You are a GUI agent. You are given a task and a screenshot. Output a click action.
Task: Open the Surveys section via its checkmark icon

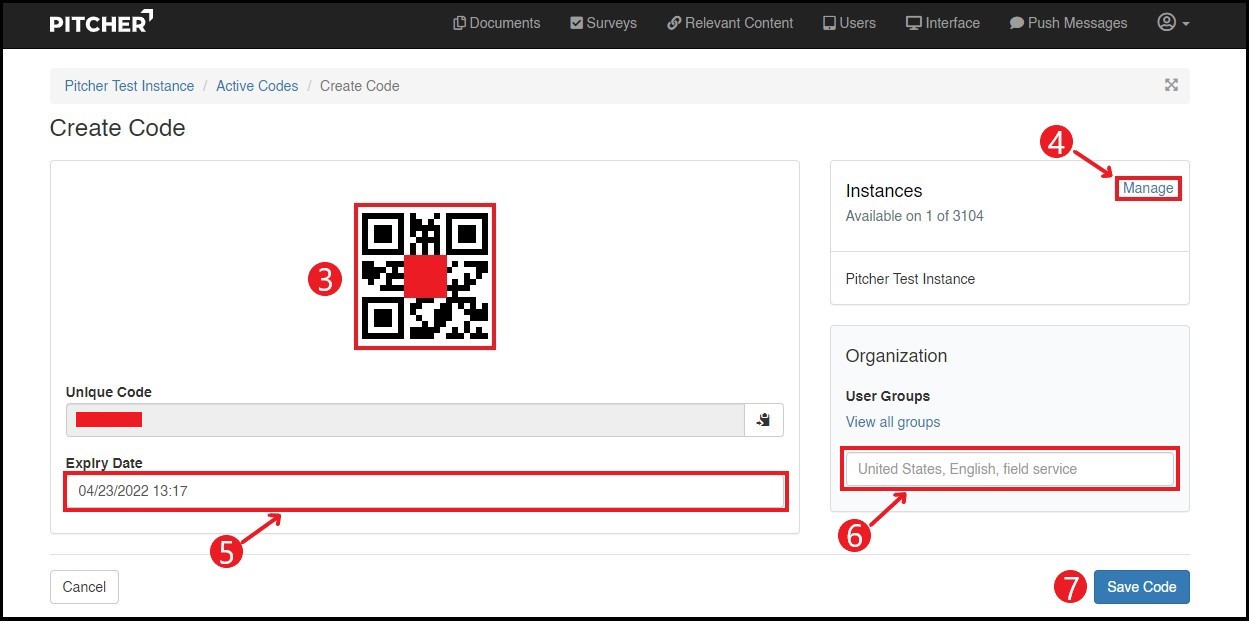(577, 22)
